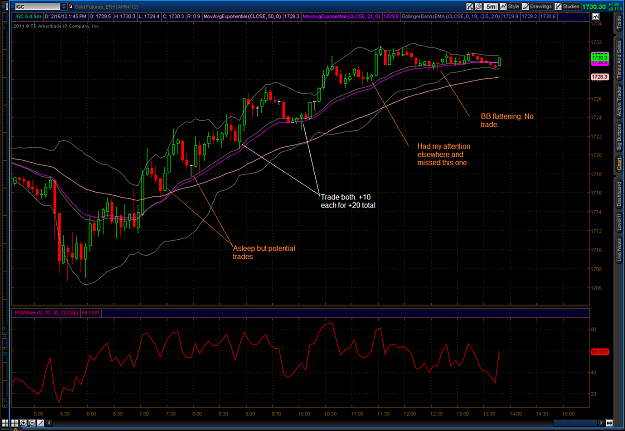This screenshot has height=431, width=625.
Task: Click the Gold Futures, ETH title text
Action: point(106,7)
